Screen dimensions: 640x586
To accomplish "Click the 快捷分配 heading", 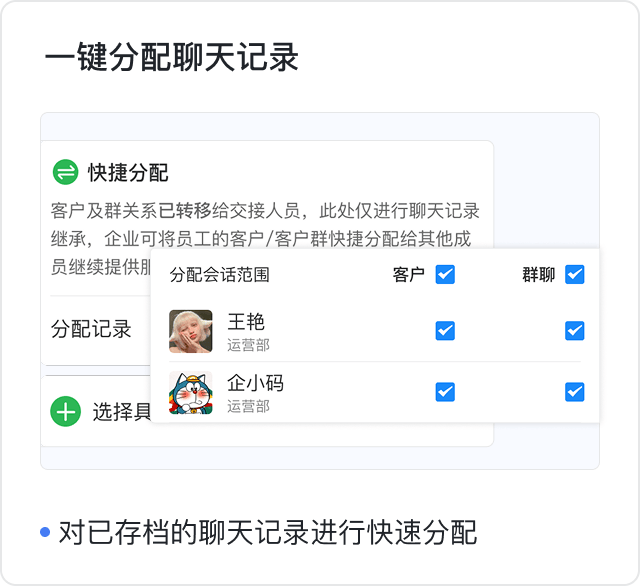I will point(128,172).
